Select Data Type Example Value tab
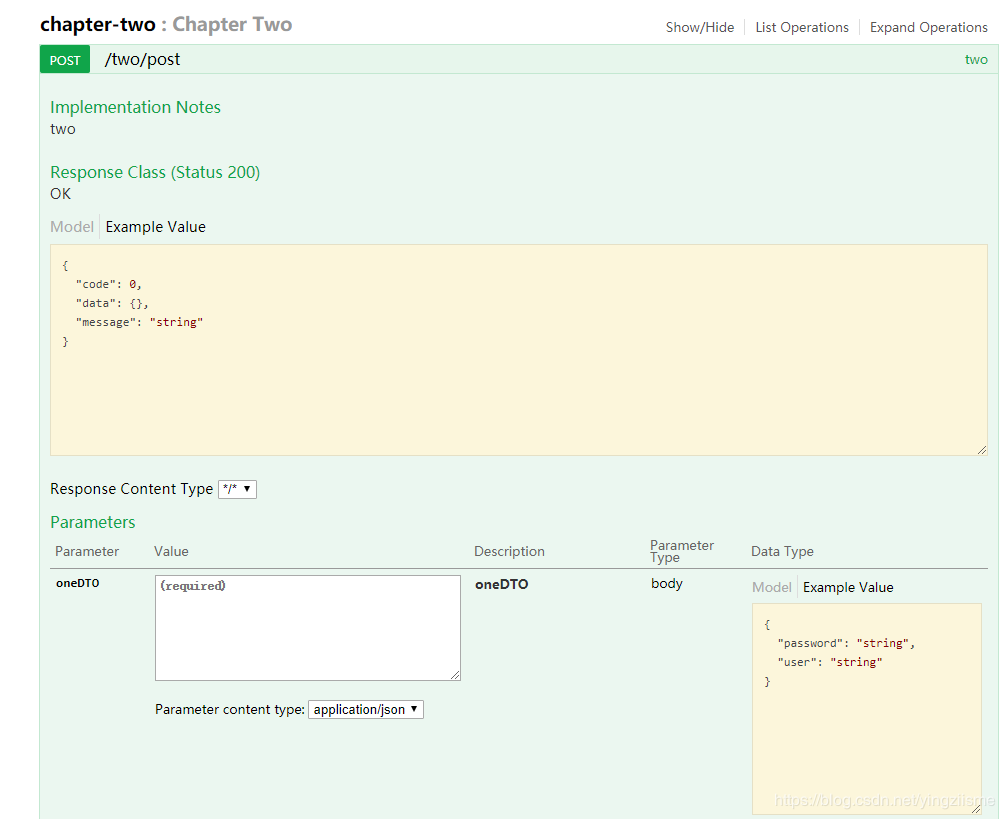This screenshot has height=819, width=1005. 848,587
